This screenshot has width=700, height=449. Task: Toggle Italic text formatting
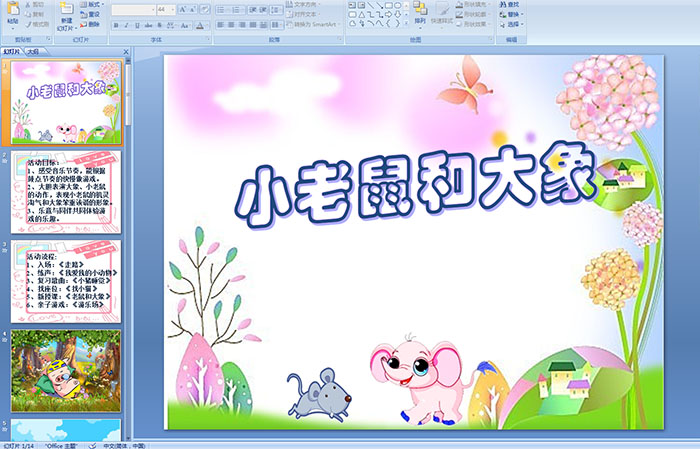(x=126, y=25)
